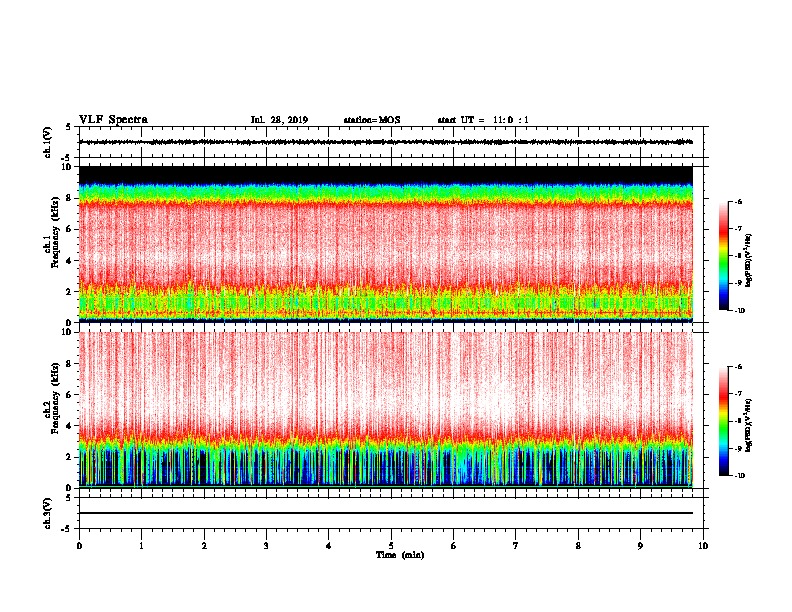Click the "8" frequency tick of ch.2 spectrogram

pos(70,364)
